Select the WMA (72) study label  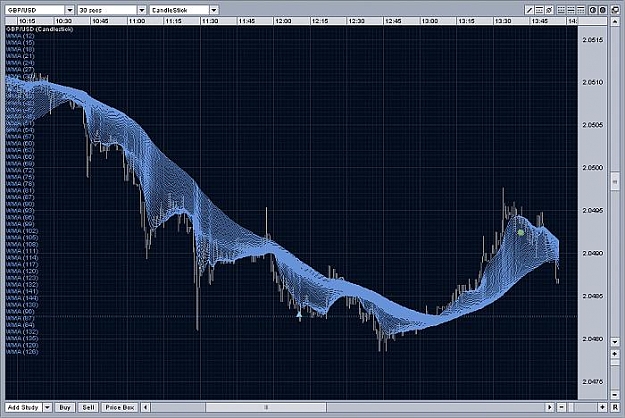pos(20,171)
